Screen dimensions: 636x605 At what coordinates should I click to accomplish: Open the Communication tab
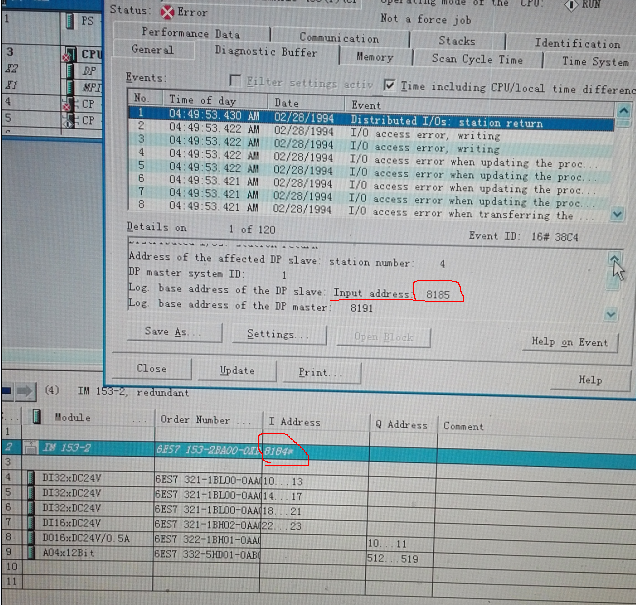339,38
